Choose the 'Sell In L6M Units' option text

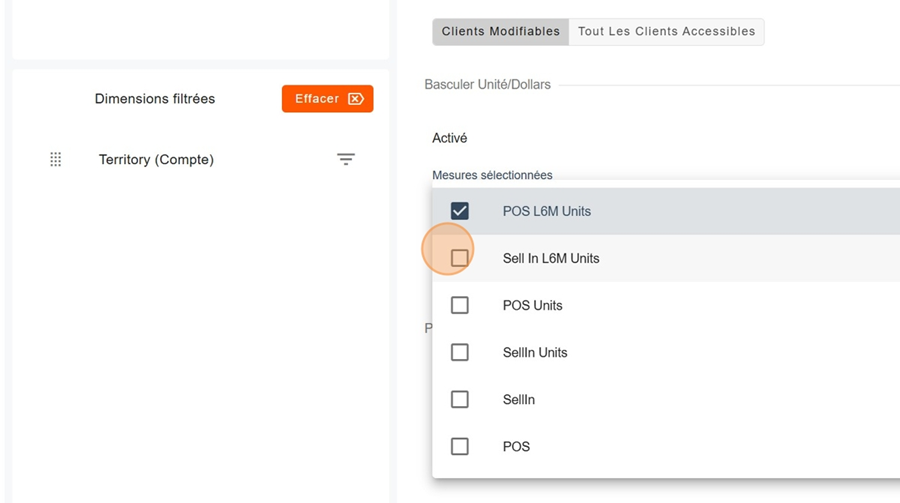coord(551,258)
